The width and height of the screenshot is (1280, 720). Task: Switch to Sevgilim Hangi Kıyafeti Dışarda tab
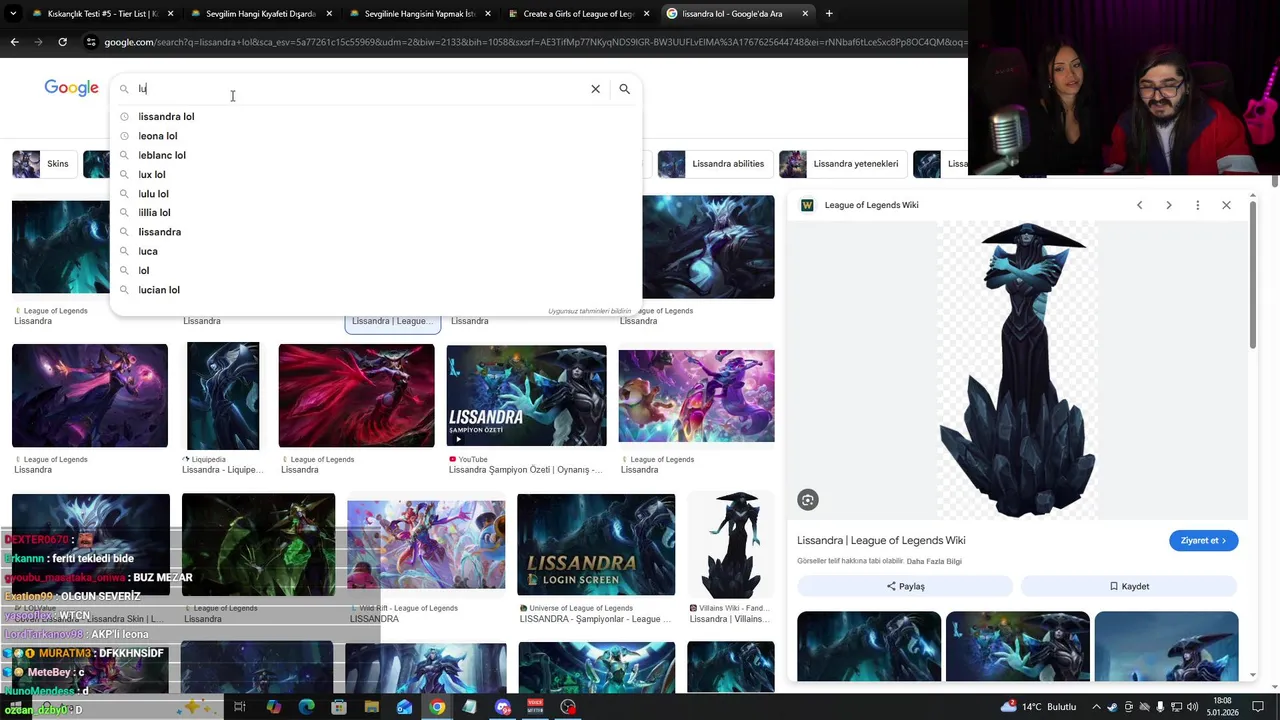pos(262,14)
